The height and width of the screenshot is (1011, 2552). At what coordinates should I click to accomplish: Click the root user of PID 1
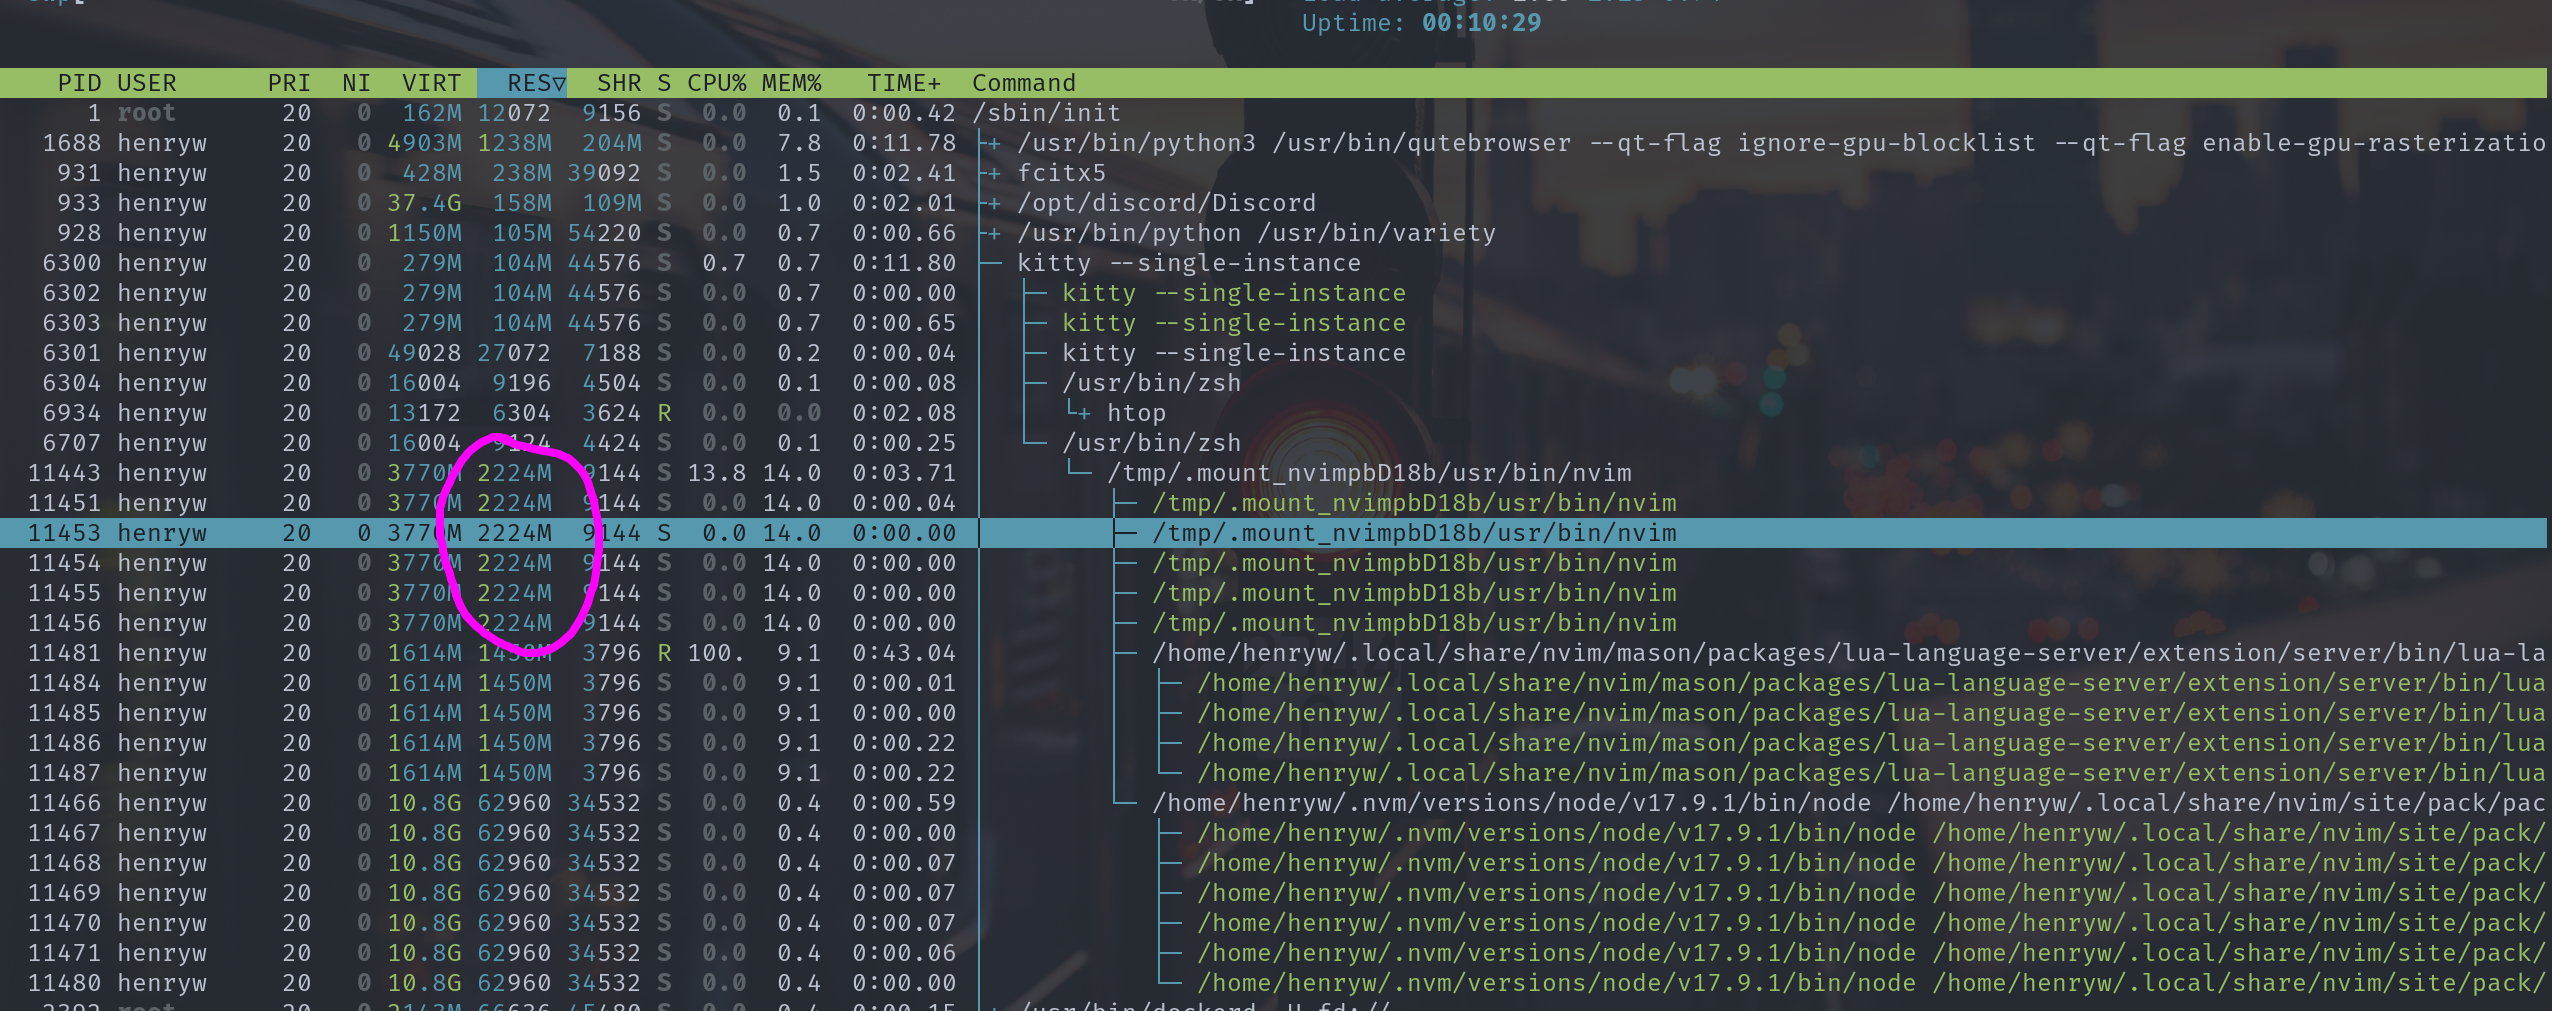[x=146, y=113]
